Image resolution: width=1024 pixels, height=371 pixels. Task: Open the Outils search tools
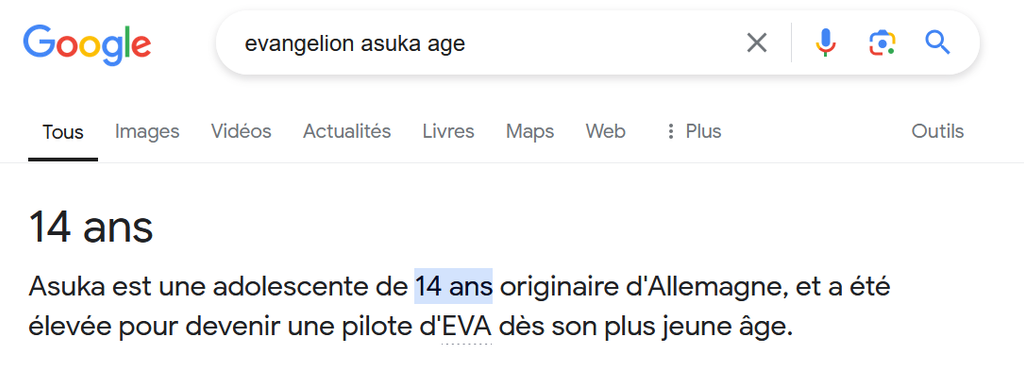click(x=937, y=131)
